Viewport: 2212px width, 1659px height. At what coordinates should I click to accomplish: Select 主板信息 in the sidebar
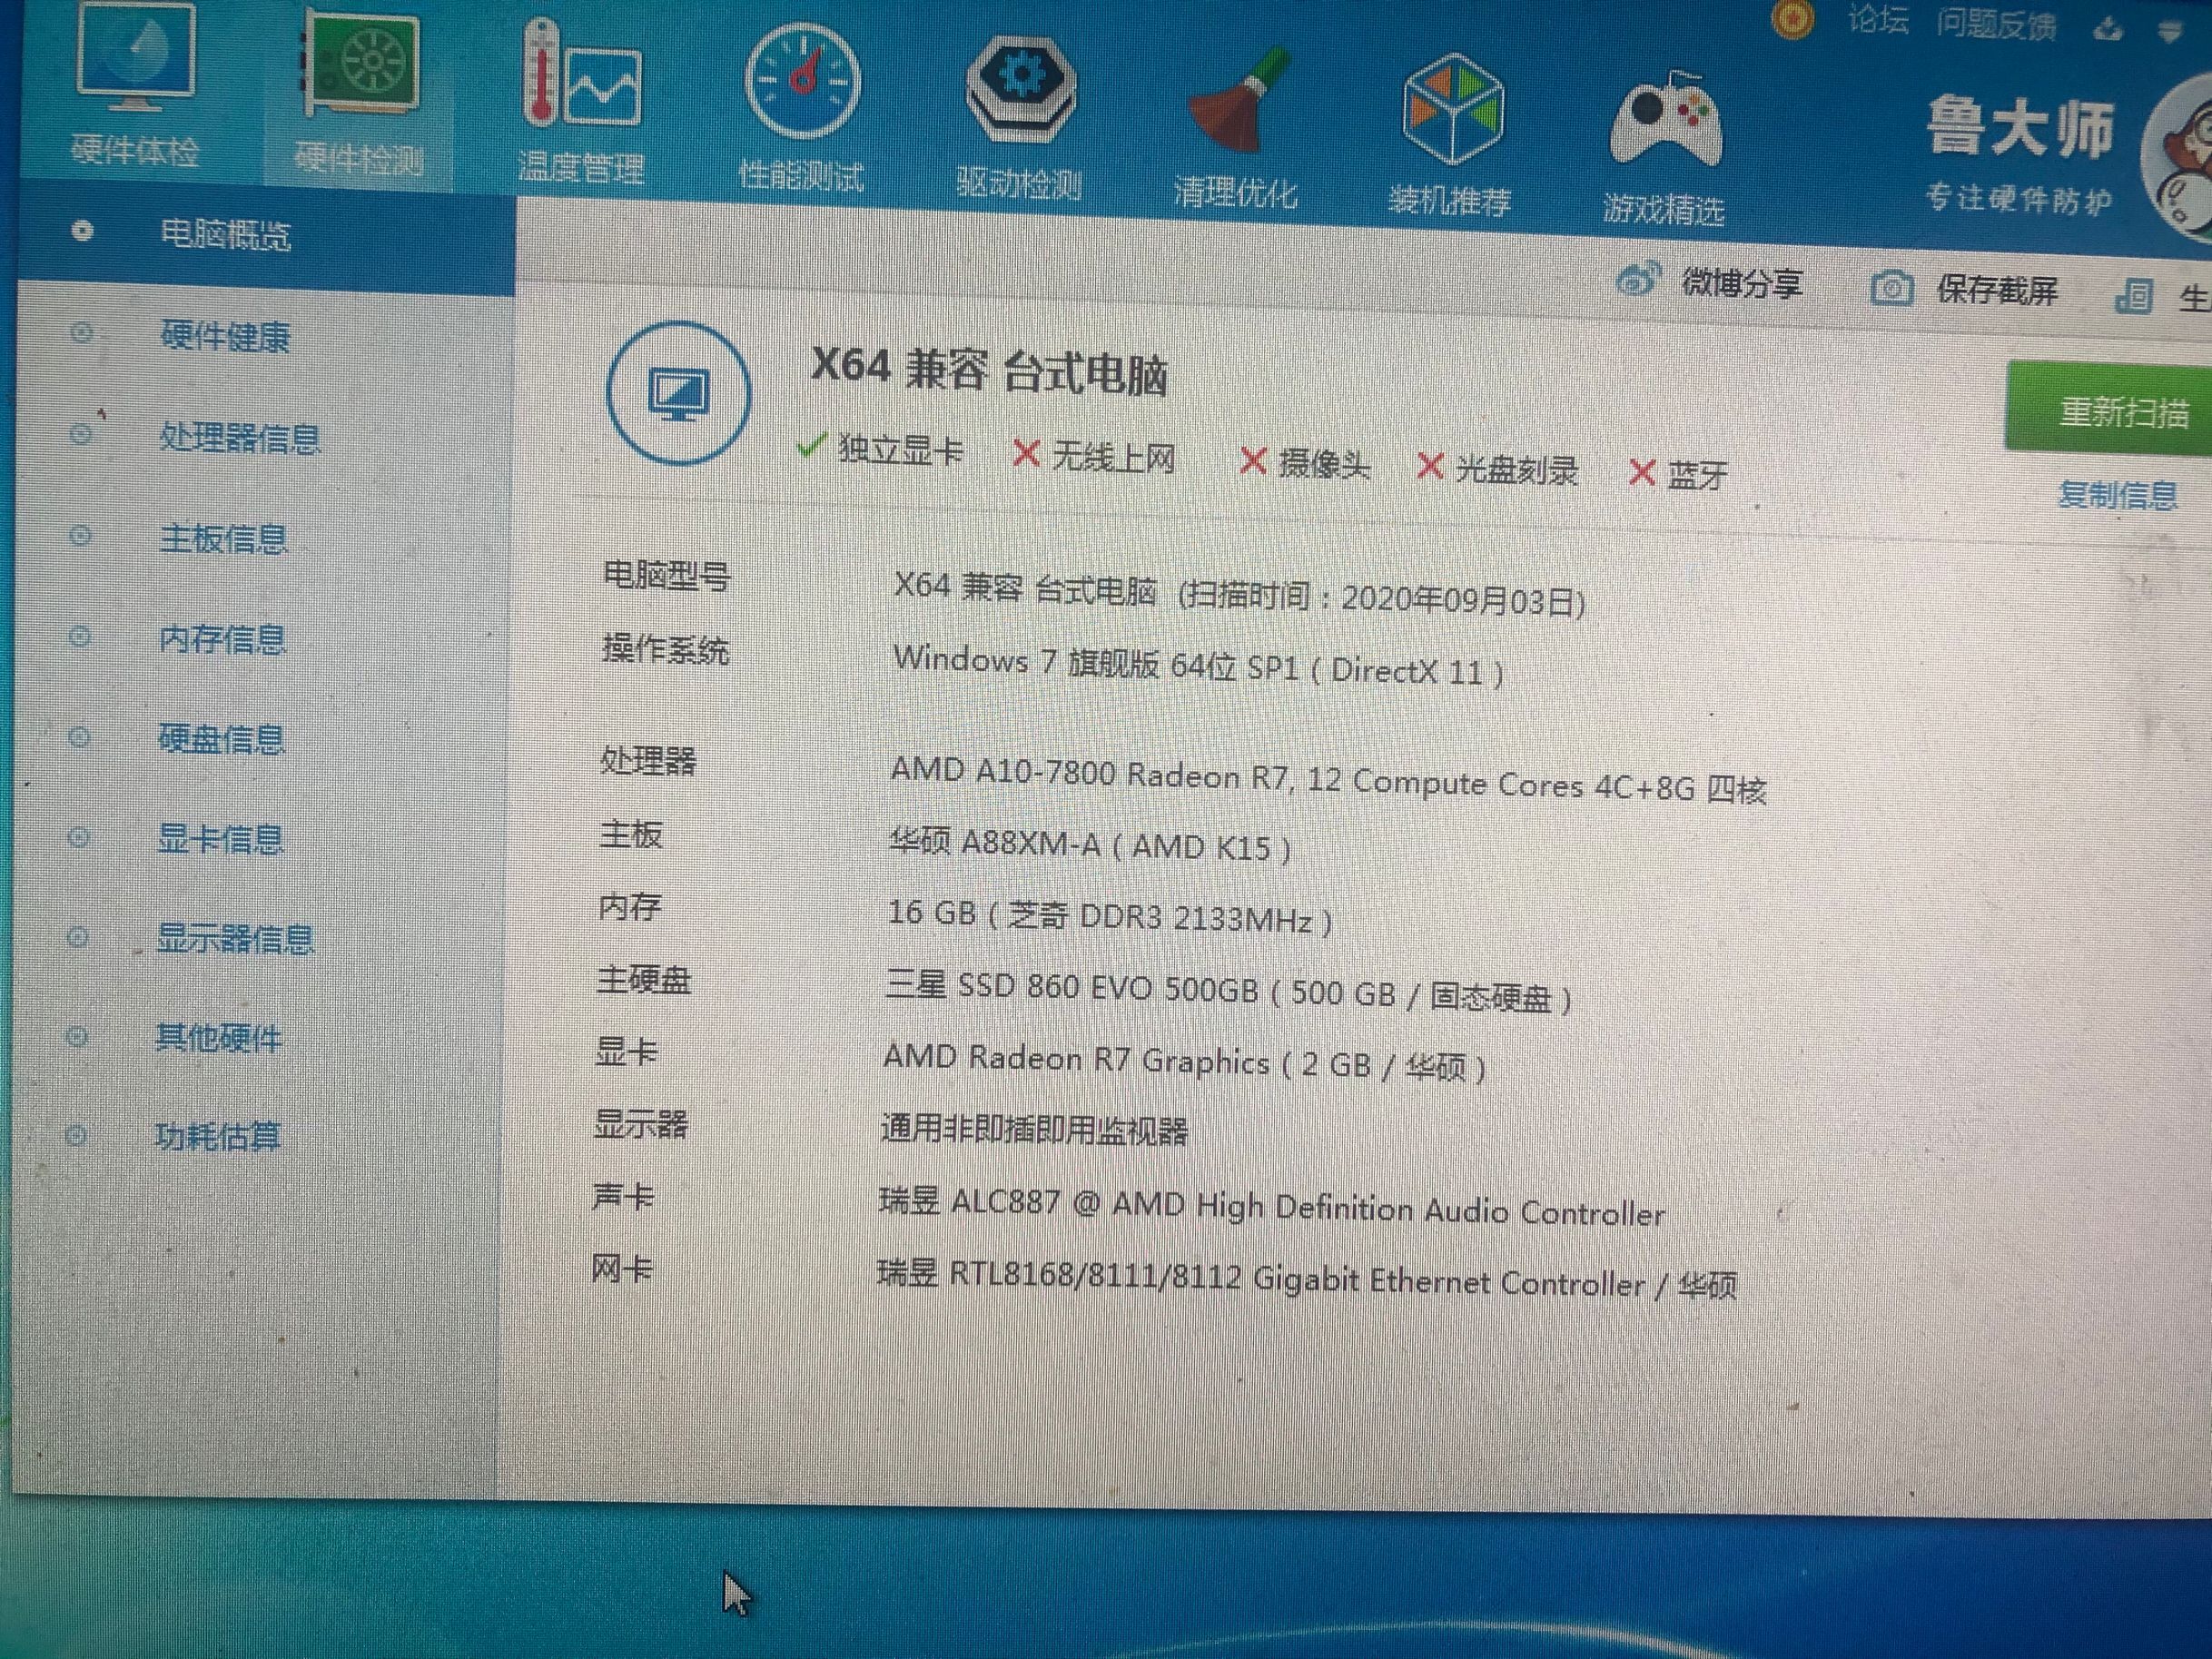tap(223, 539)
